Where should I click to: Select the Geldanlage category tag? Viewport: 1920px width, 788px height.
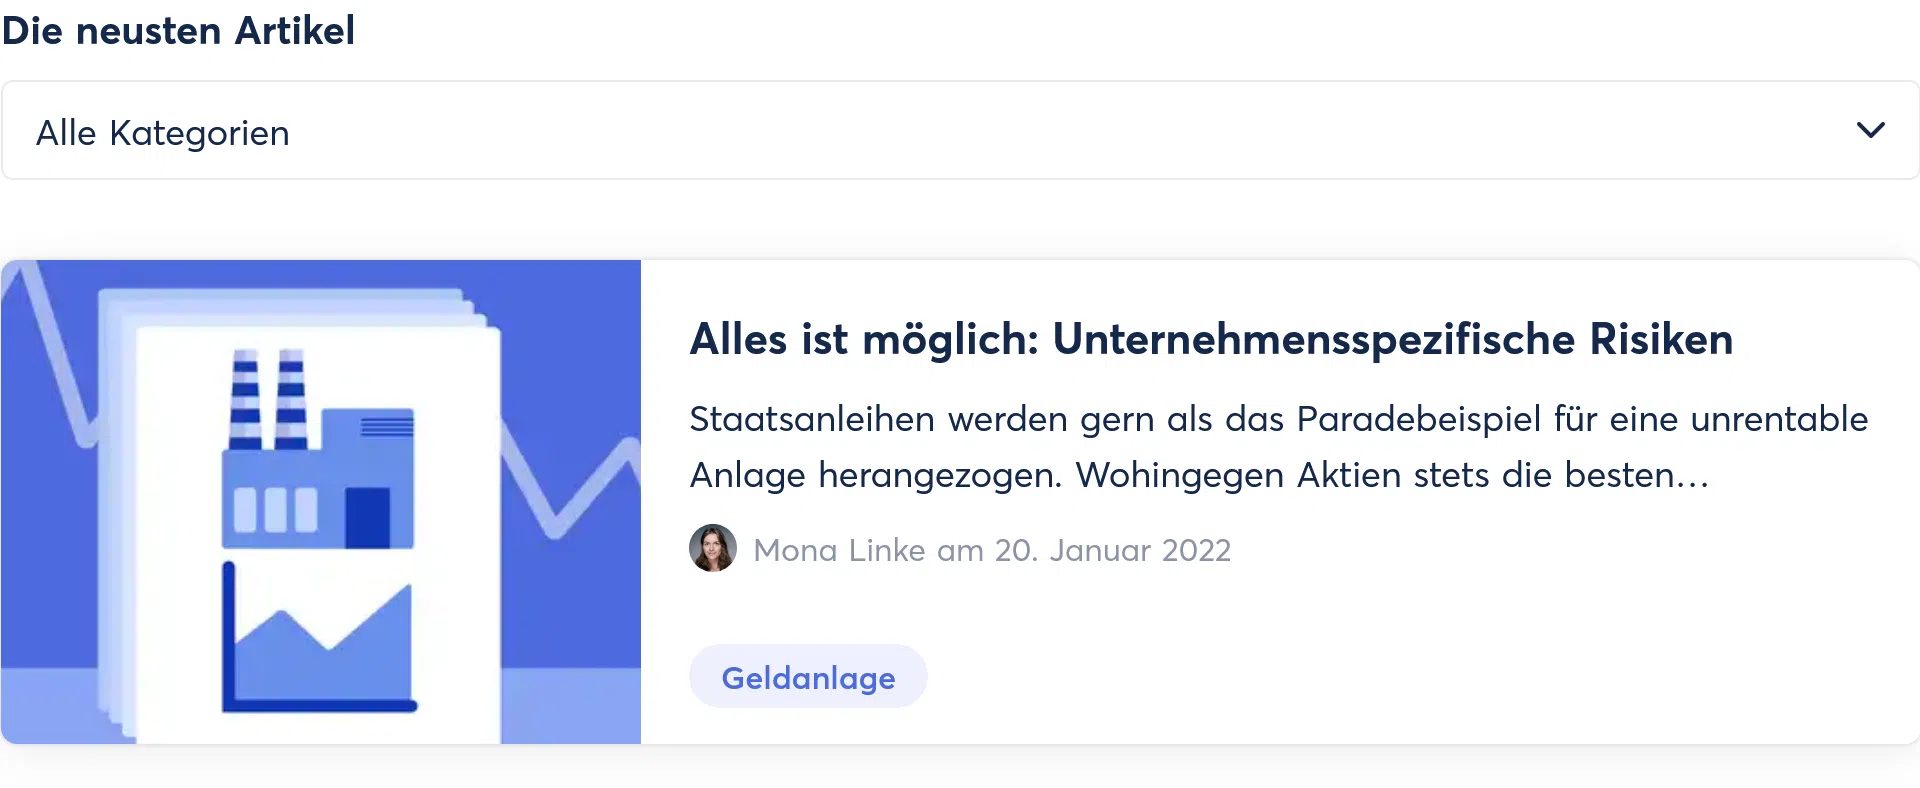(x=808, y=677)
